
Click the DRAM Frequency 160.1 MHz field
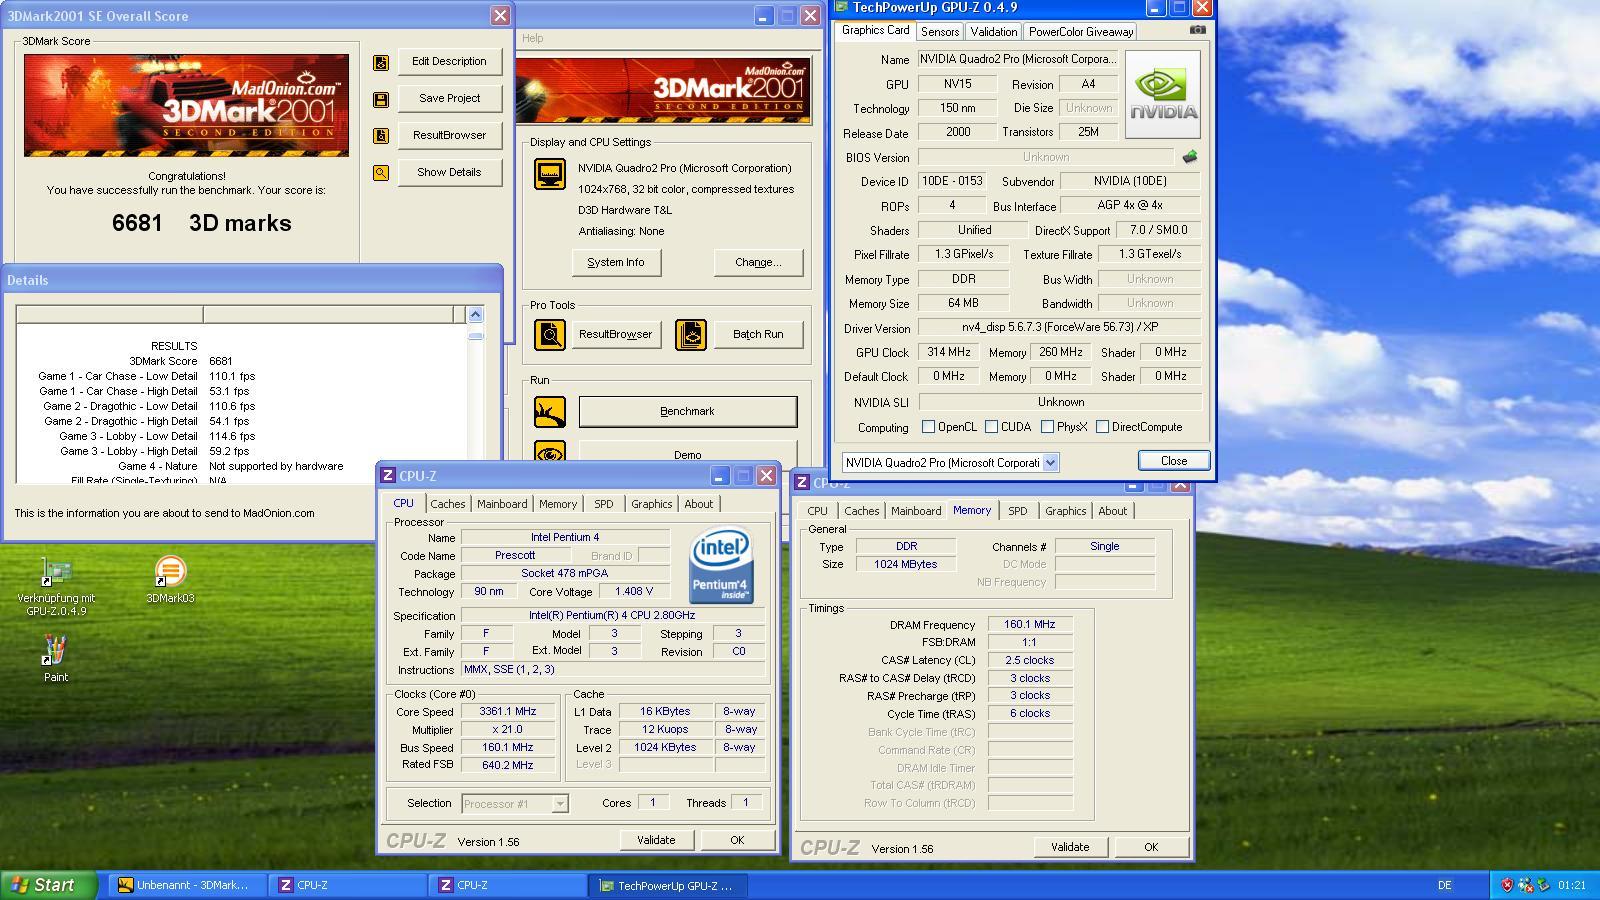1030,625
